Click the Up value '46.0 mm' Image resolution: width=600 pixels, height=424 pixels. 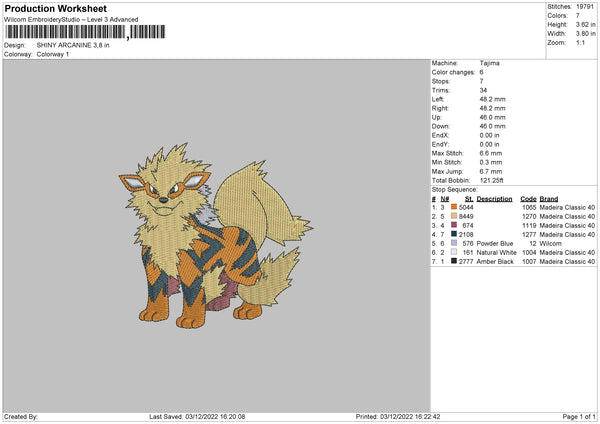coord(492,117)
